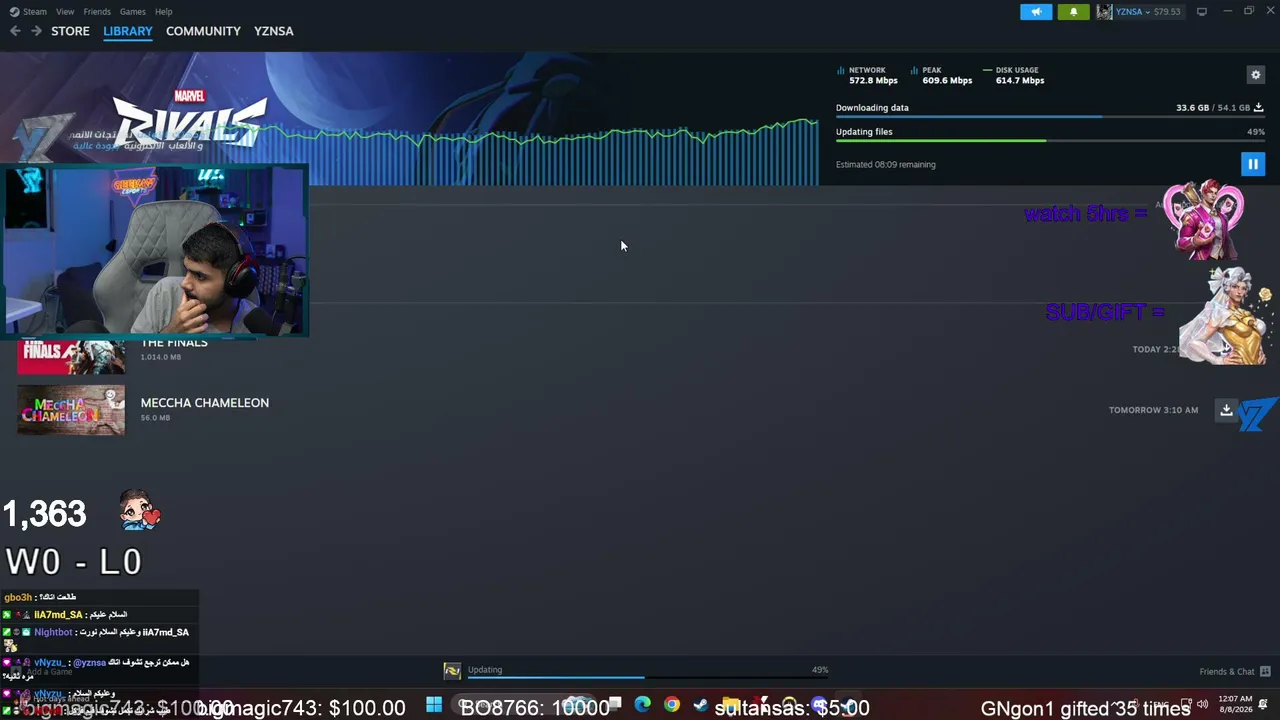Click the TOMORROW 3:10 AM schedule text

click(x=1153, y=410)
